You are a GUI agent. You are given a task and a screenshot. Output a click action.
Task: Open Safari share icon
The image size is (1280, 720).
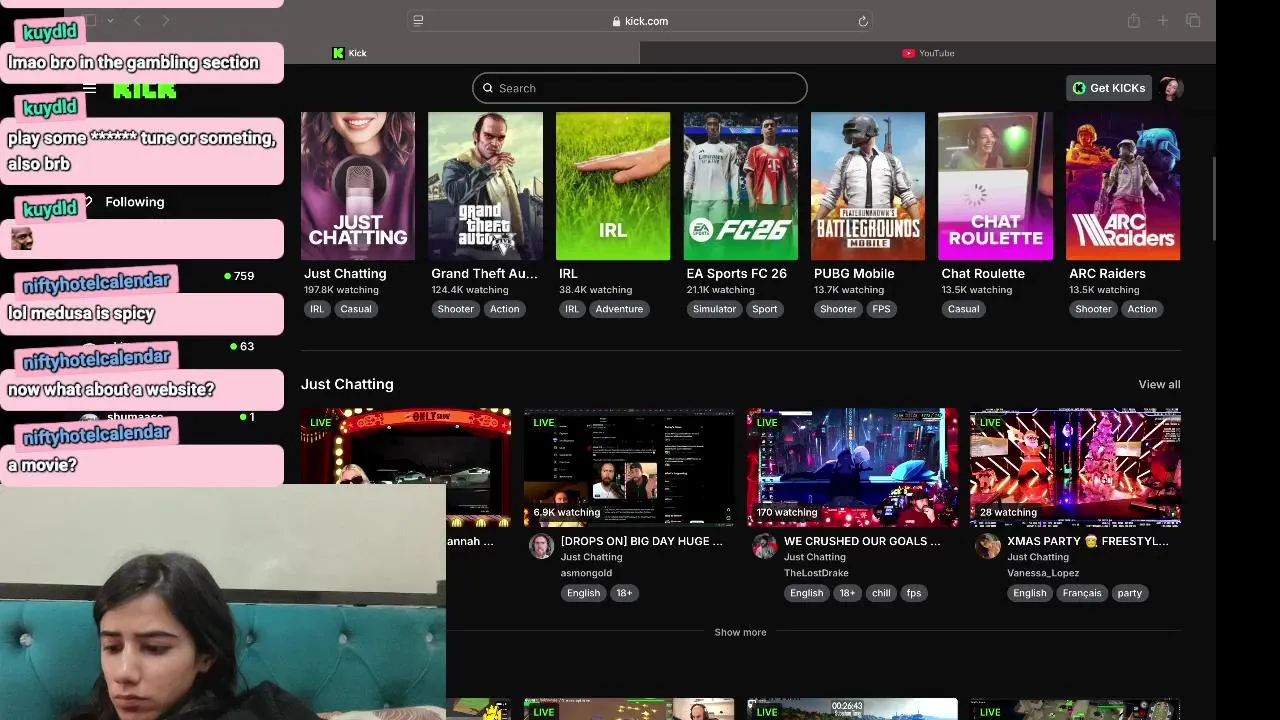pyautogui.click(x=1133, y=21)
